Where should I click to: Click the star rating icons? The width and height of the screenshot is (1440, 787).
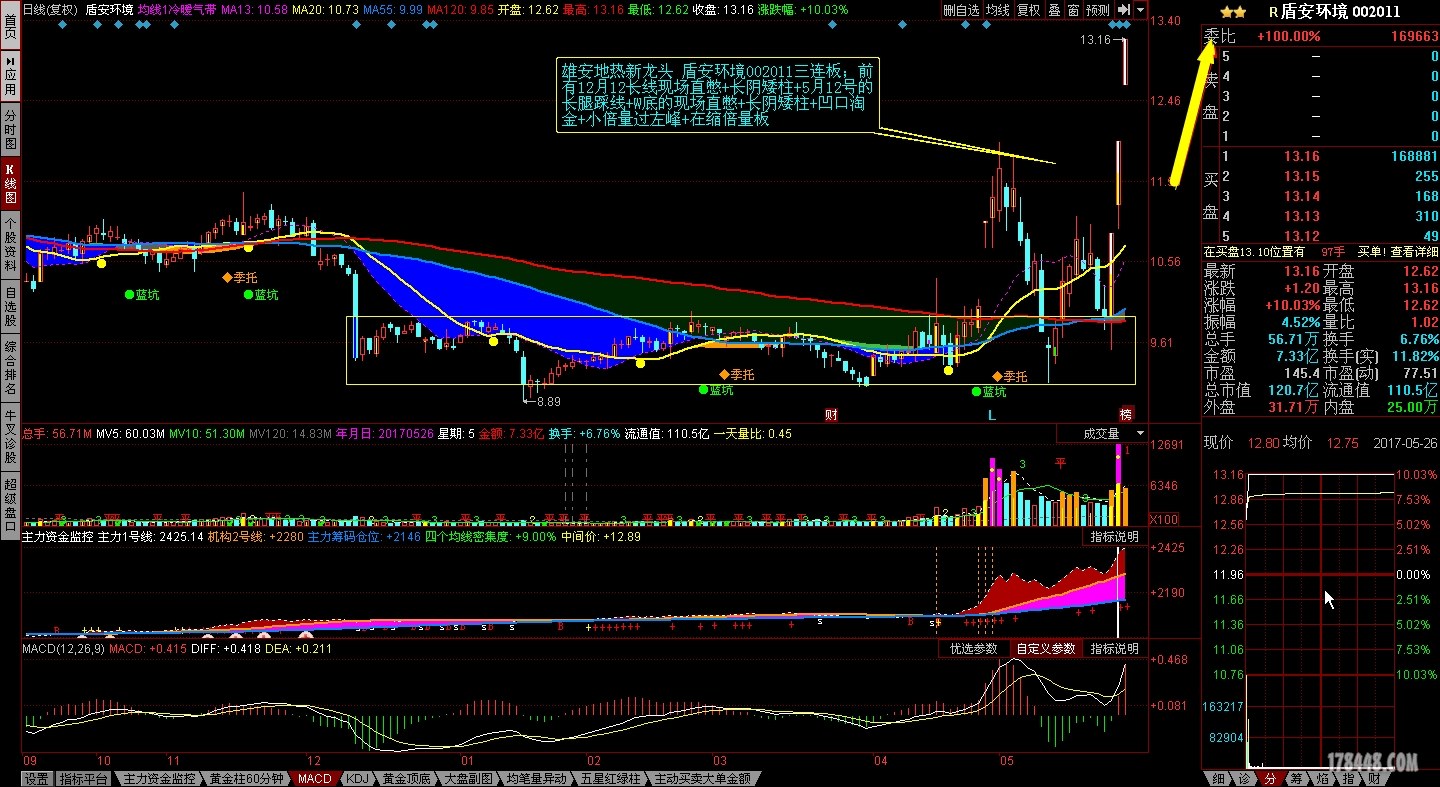click(1233, 12)
